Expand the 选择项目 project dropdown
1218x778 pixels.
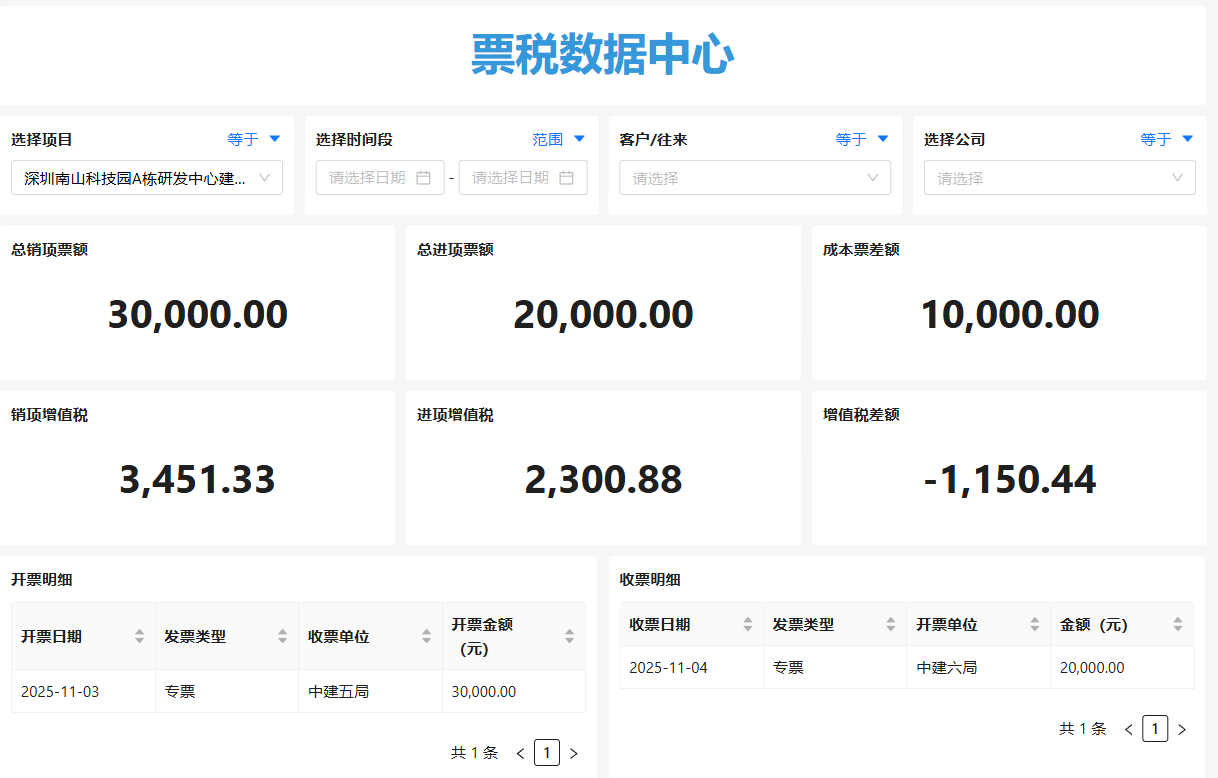pyautogui.click(x=147, y=177)
